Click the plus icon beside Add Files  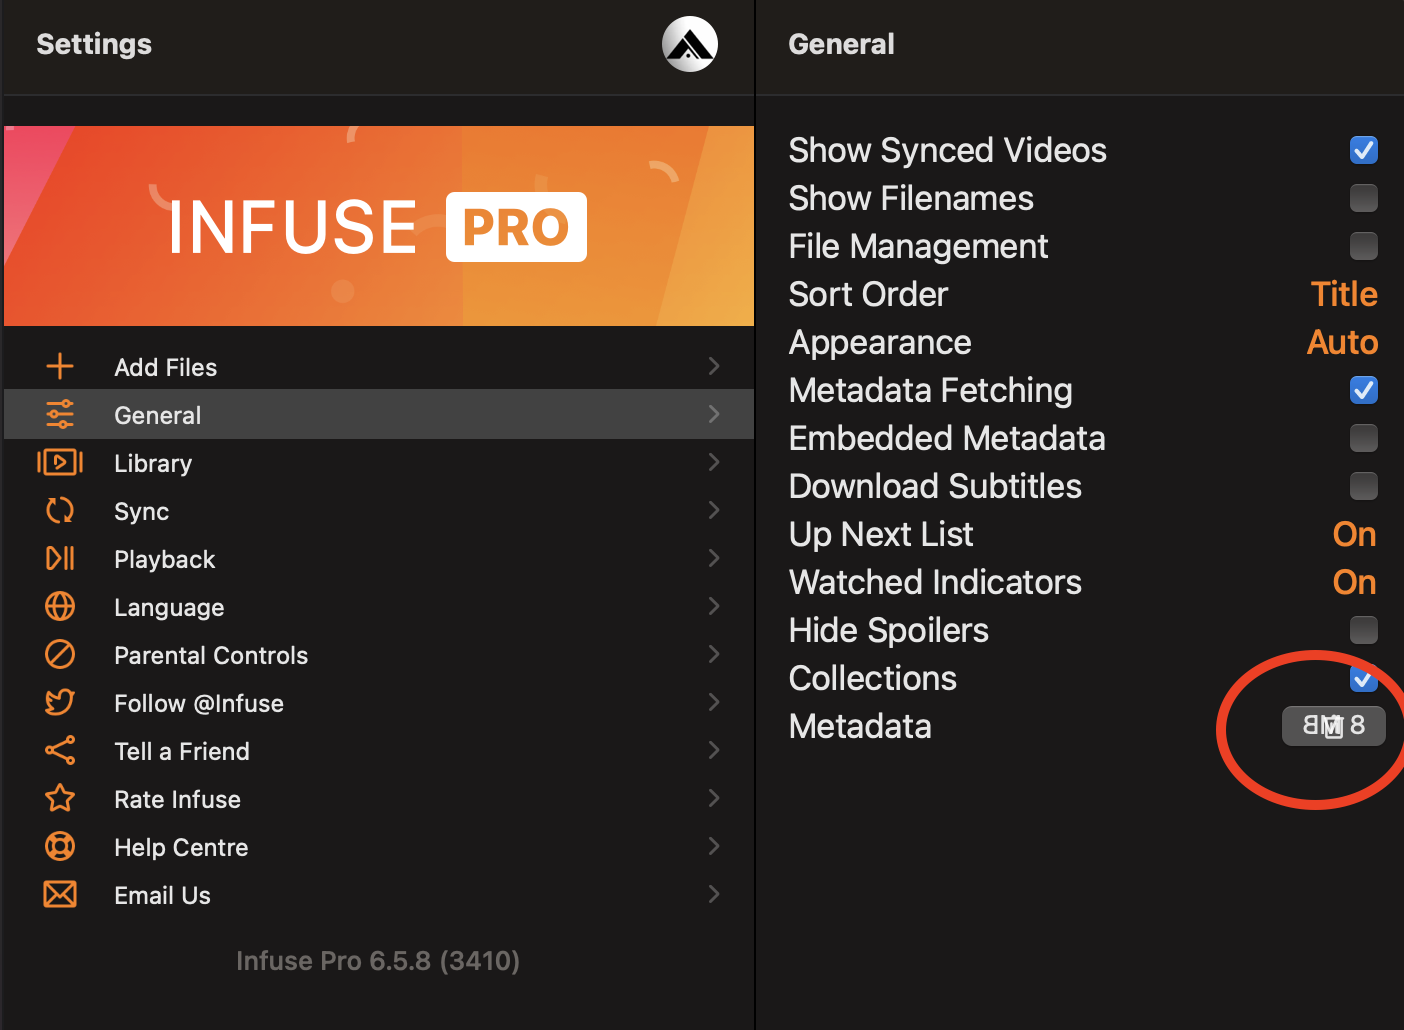(x=60, y=366)
